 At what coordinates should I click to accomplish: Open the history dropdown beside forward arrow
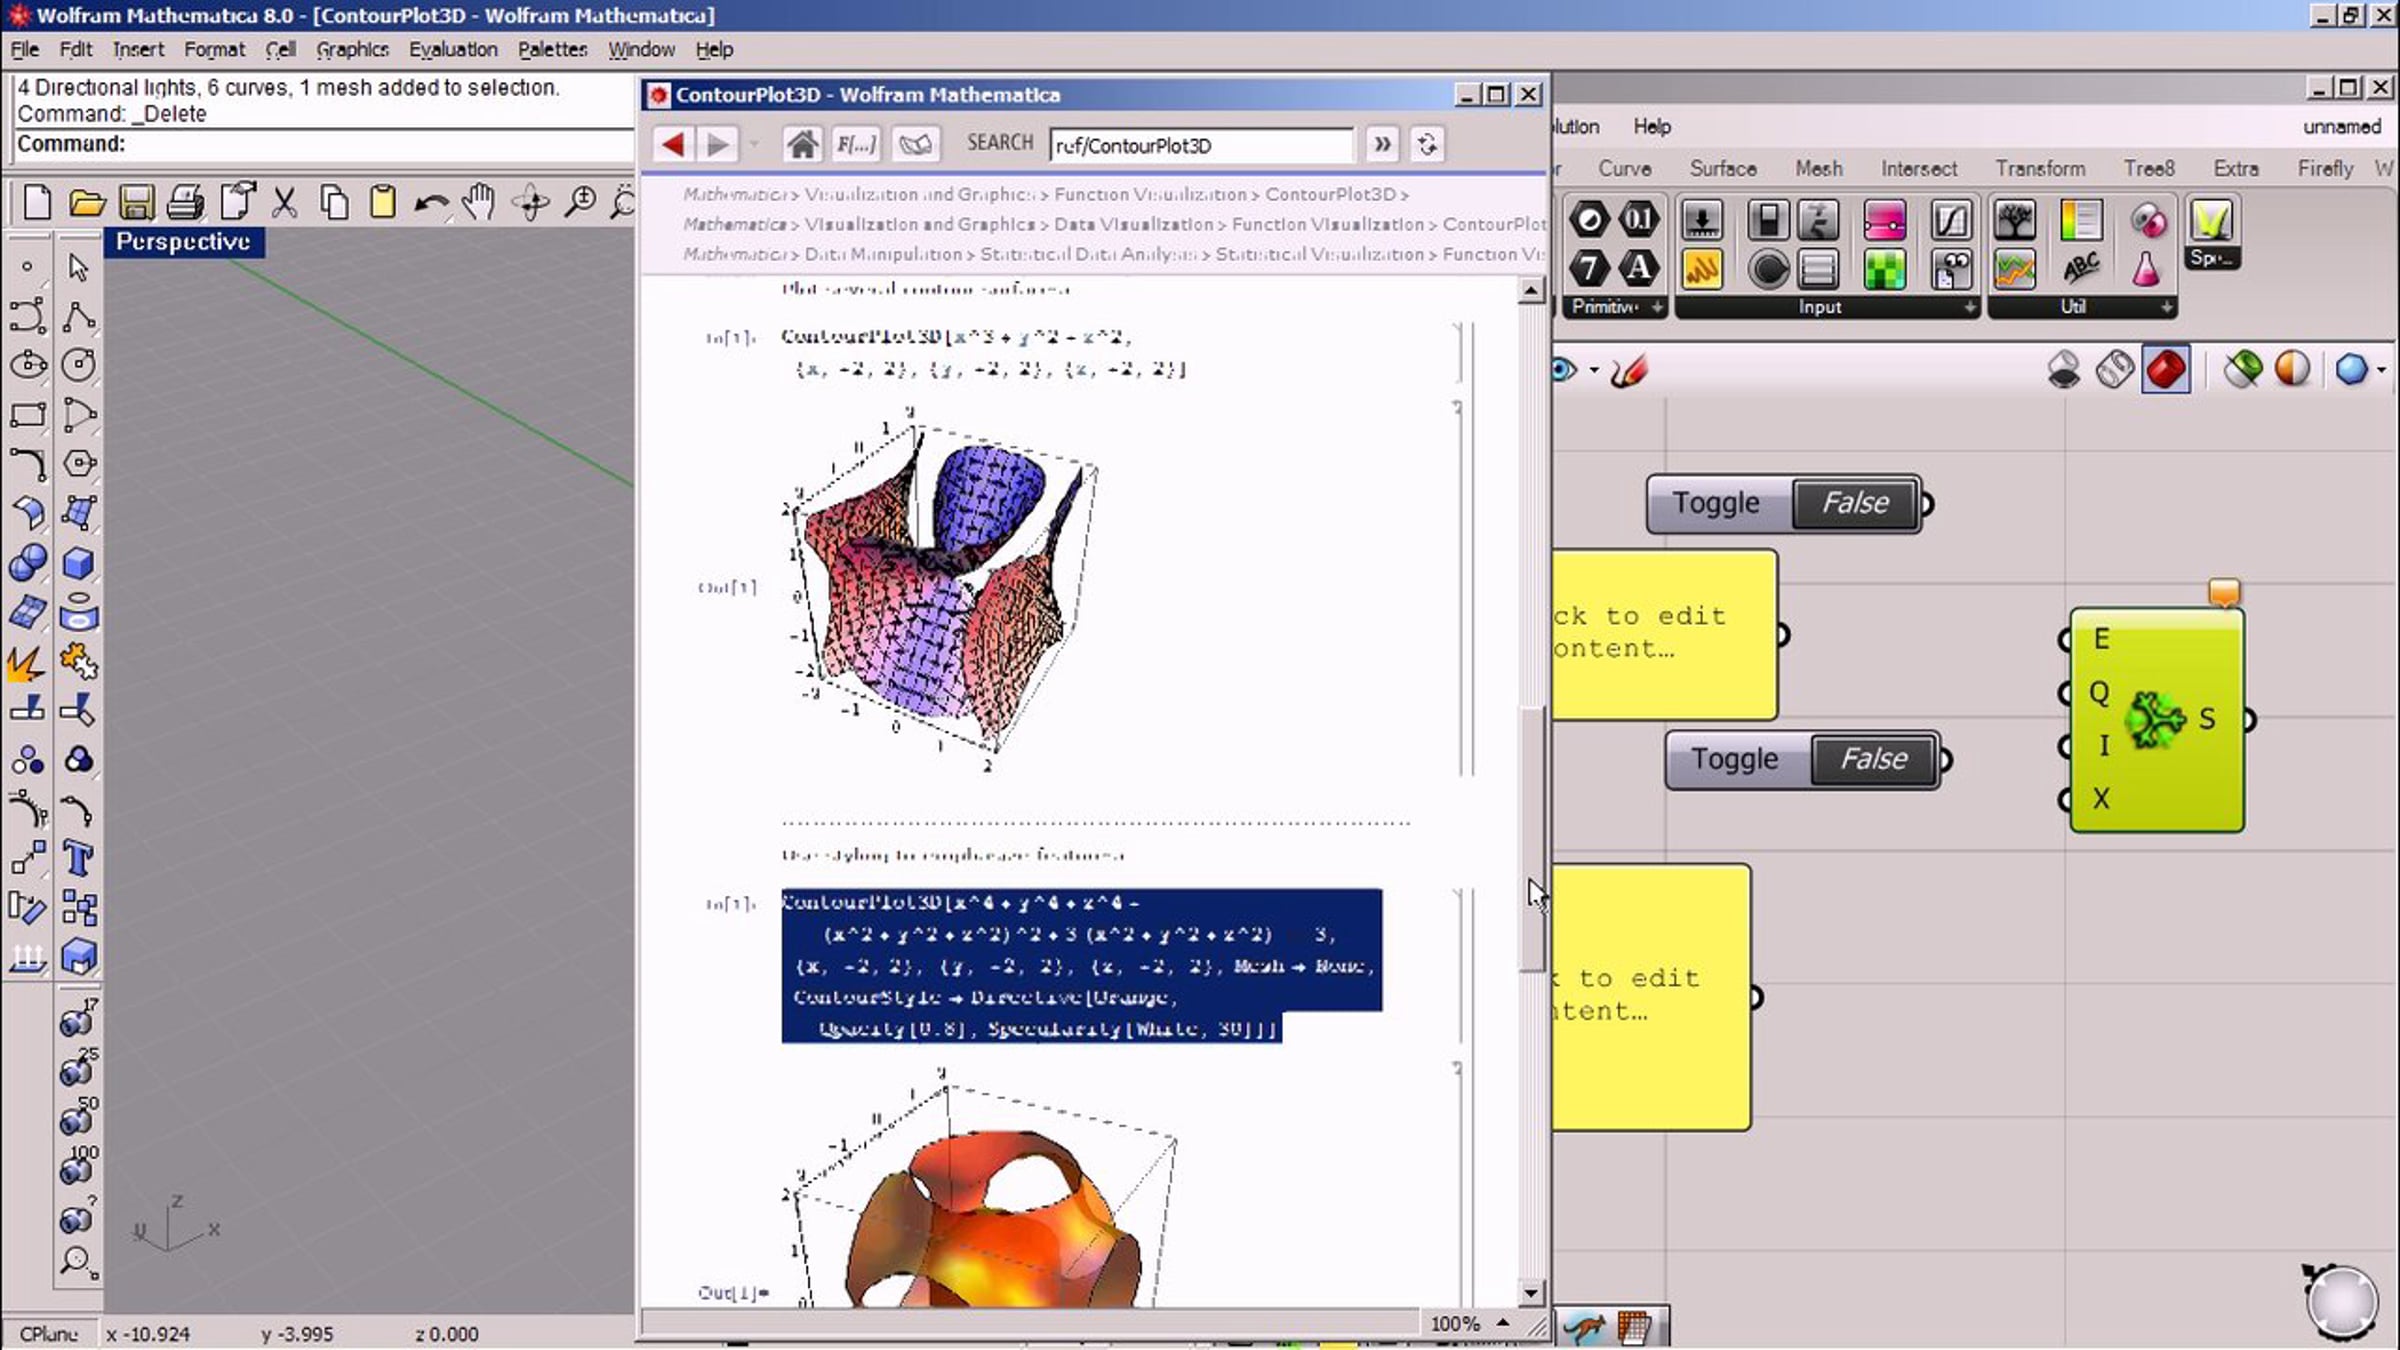pyautogui.click(x=754, y=145)
